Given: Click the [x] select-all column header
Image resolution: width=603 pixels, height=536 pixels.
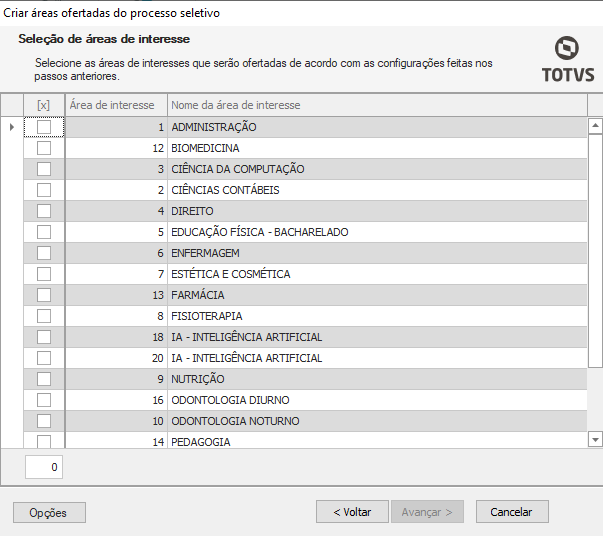Looking at the screenshot, I should [43, 105].
